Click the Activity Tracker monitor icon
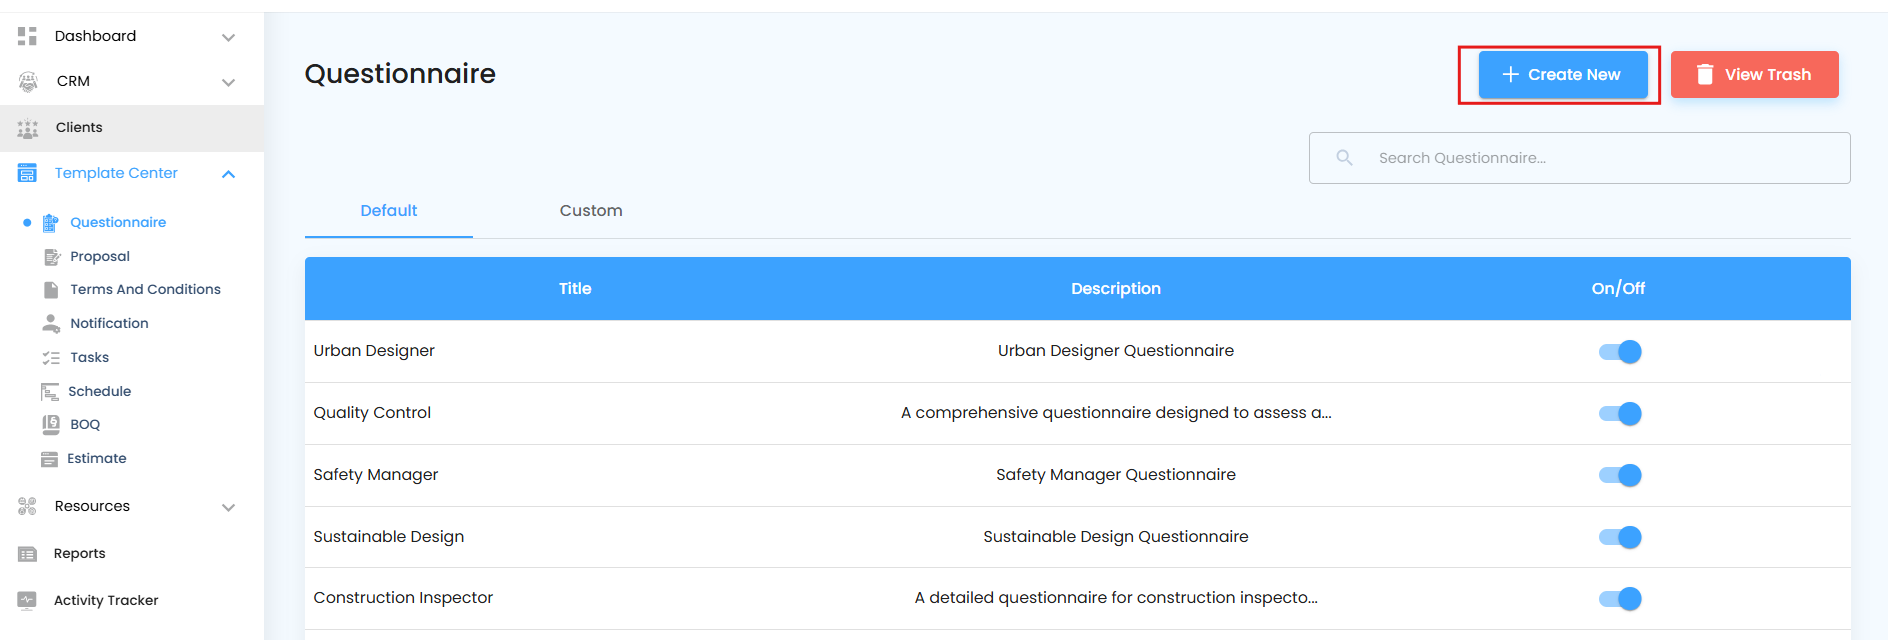This screenshot has height=640, width=1888. pos(27,600)
